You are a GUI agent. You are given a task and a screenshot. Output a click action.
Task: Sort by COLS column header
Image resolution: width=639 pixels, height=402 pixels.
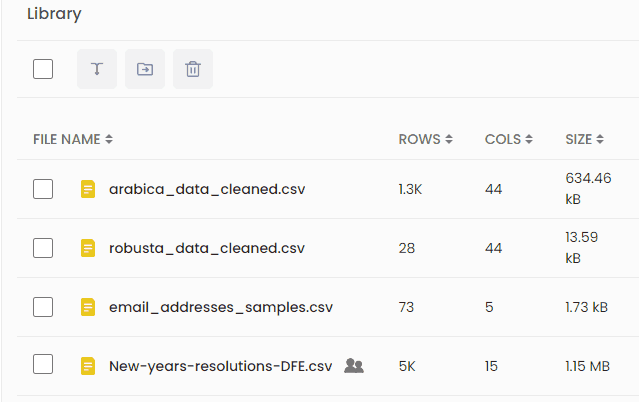coord(508,139)
